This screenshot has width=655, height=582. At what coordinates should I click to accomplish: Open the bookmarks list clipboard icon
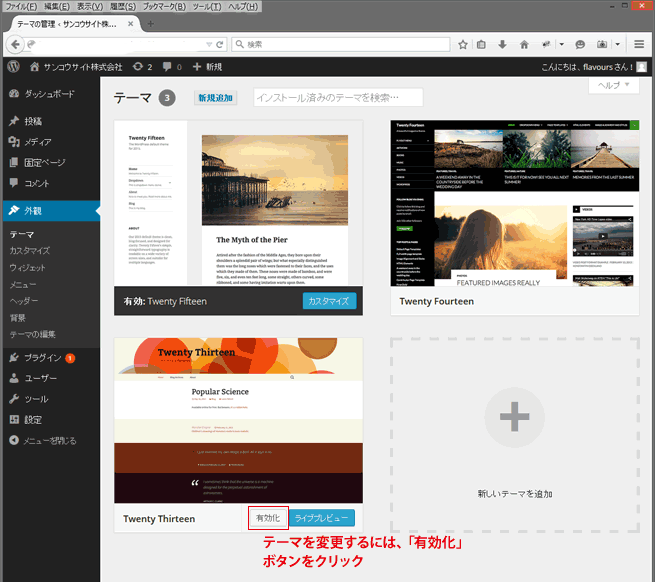(481, 44)
